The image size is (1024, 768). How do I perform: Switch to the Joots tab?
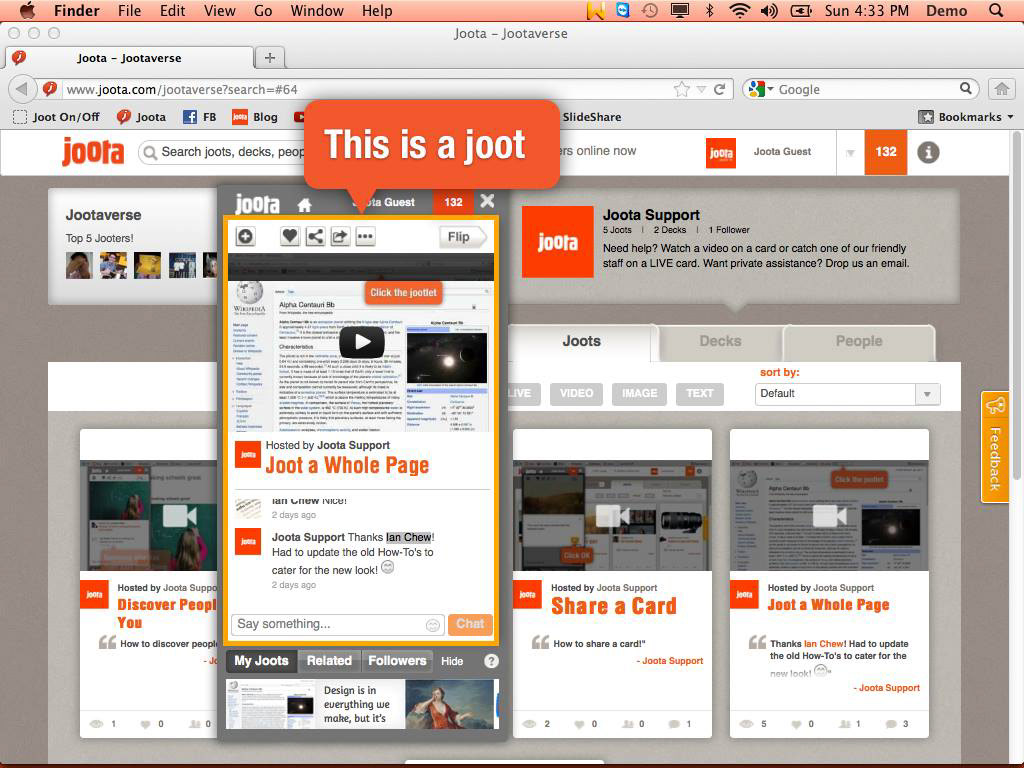click(x=581, y=342)
